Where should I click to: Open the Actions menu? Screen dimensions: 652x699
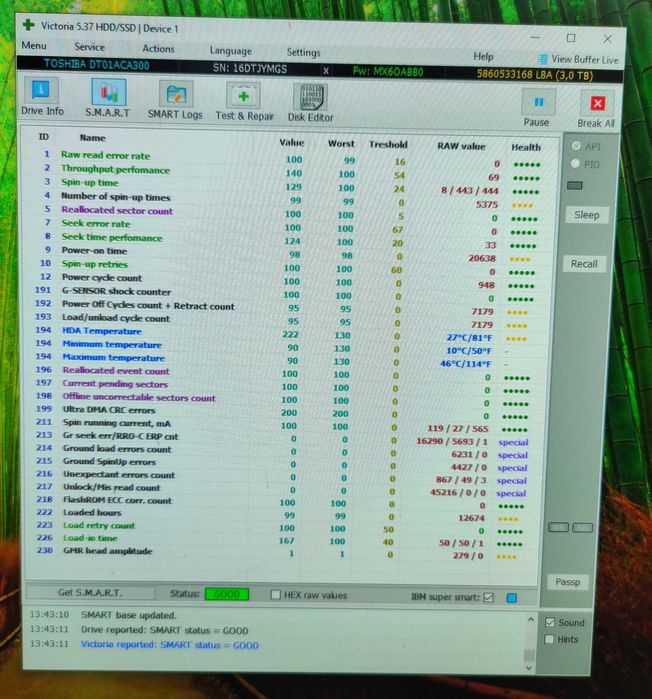(x=158, y=49)
